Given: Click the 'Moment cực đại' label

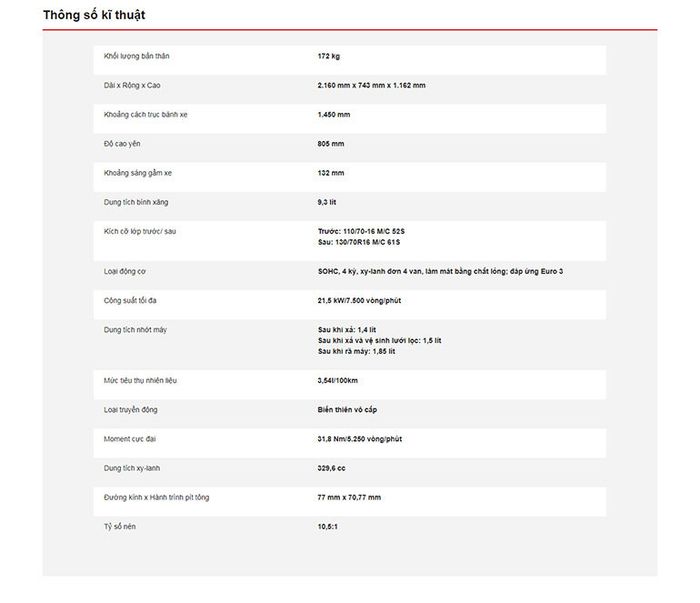Looking at the screenshot, I should coord(130,439).
